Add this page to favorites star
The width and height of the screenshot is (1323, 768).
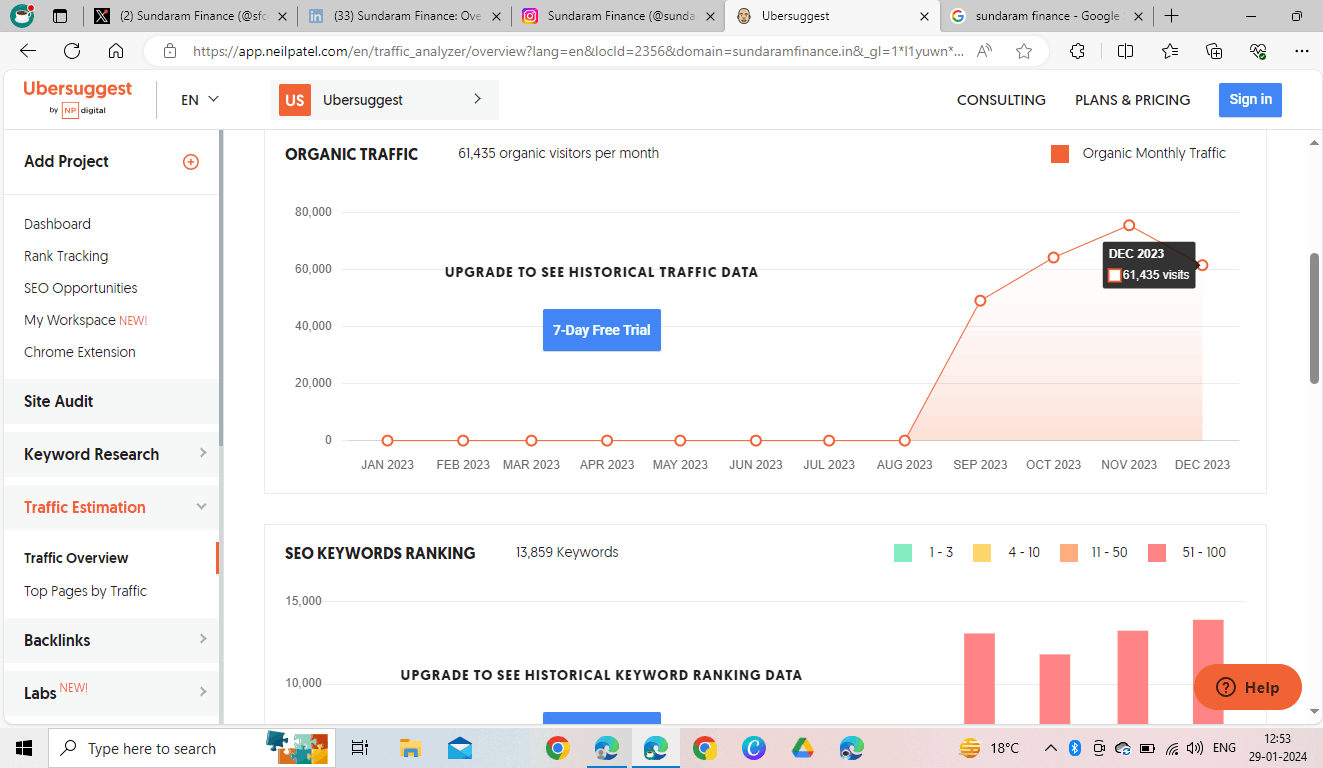coord(1024,51)
